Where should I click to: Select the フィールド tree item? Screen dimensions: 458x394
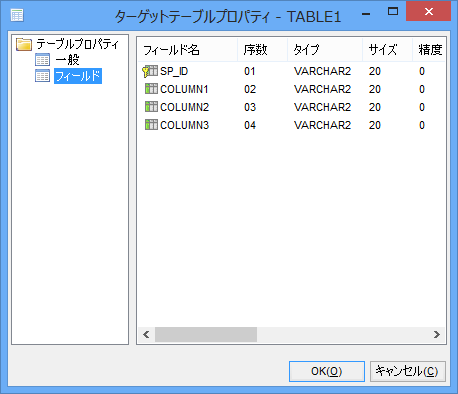[x=78, y=76]
